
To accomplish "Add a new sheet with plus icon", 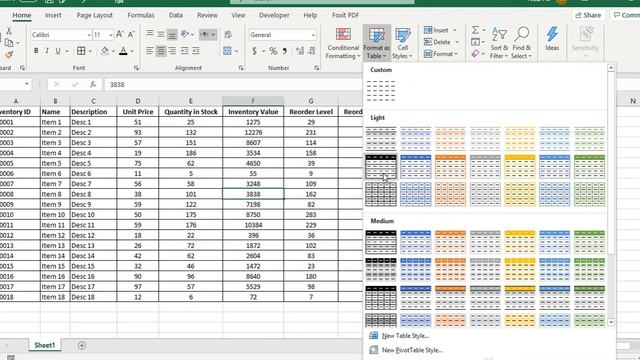I will (x=82, y=346).
